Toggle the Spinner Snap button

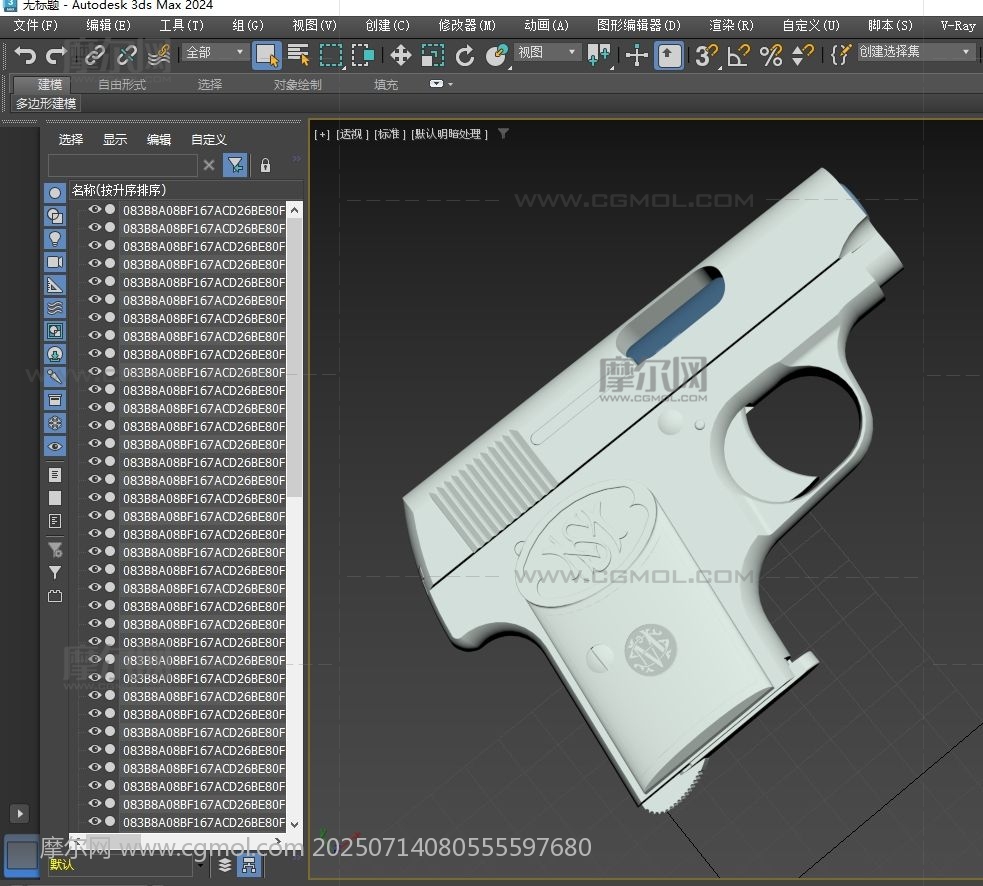coord(802,55)
